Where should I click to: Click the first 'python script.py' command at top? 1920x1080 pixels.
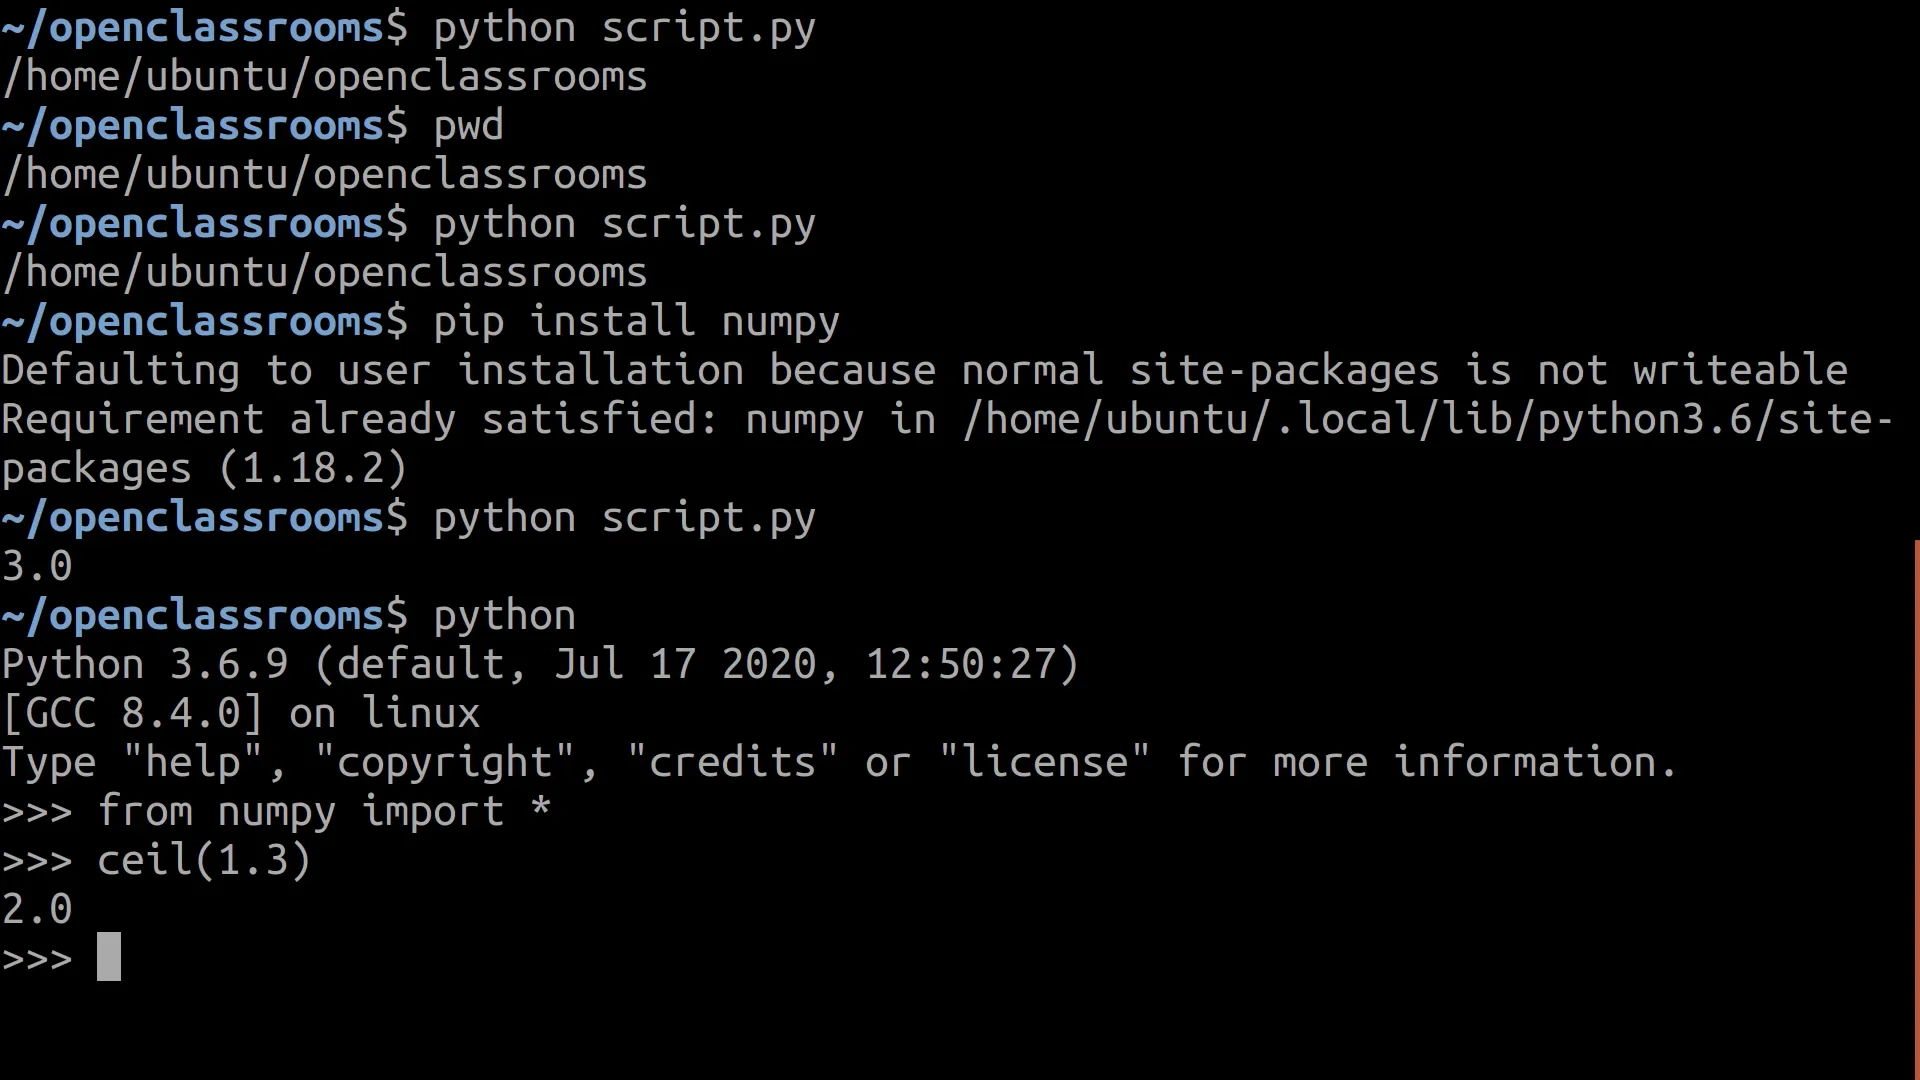tap(624, 28)
